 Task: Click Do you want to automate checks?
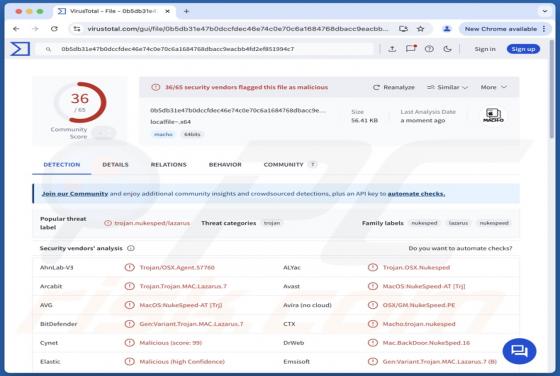[460, 248]
